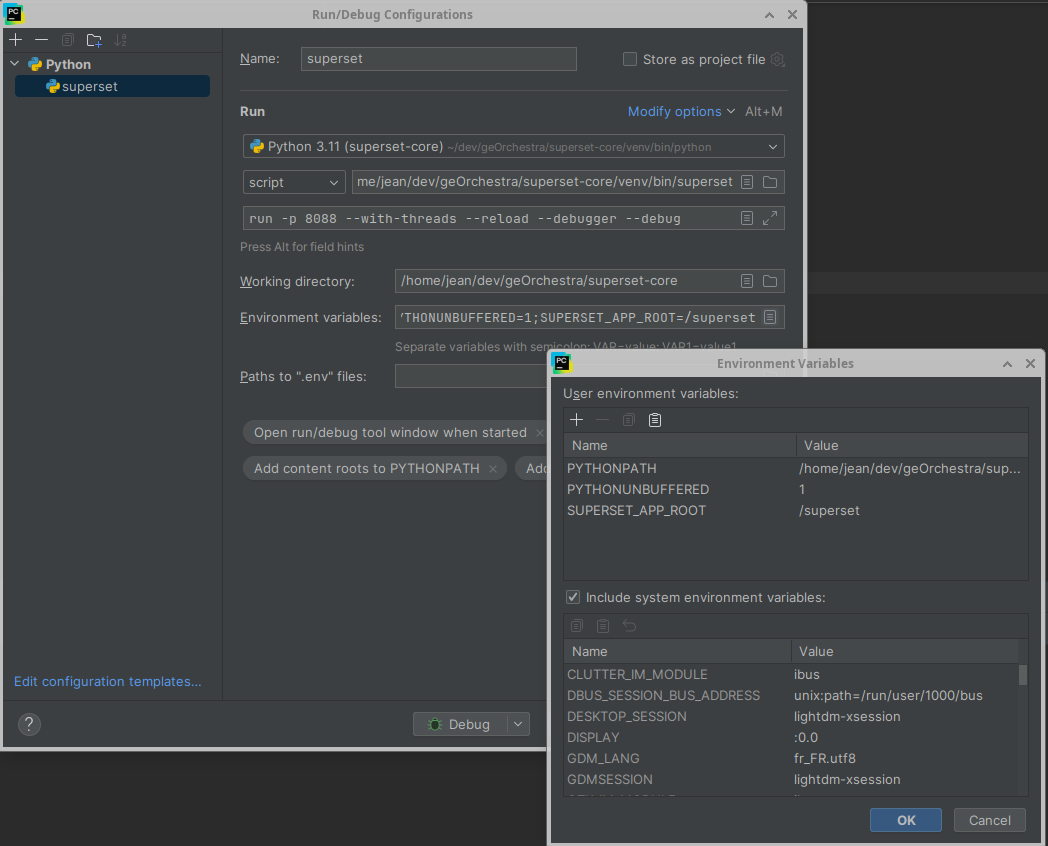1048x846 pixels.
Task: Copy user environment variables icon
Action: pyautogui.click(x=628, y=420)
